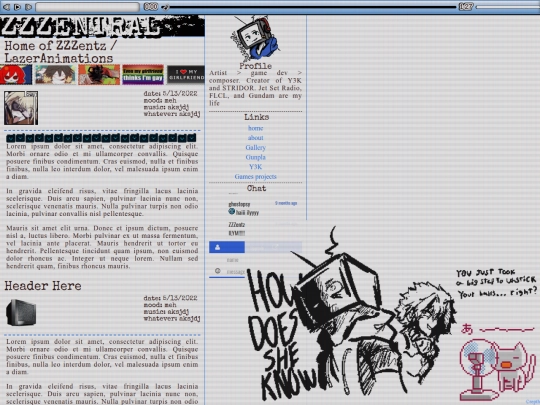Image resolution: width=540 pixels, height=405 pixels.
Task: Open the Gallery link
Action: click(256, 147)
